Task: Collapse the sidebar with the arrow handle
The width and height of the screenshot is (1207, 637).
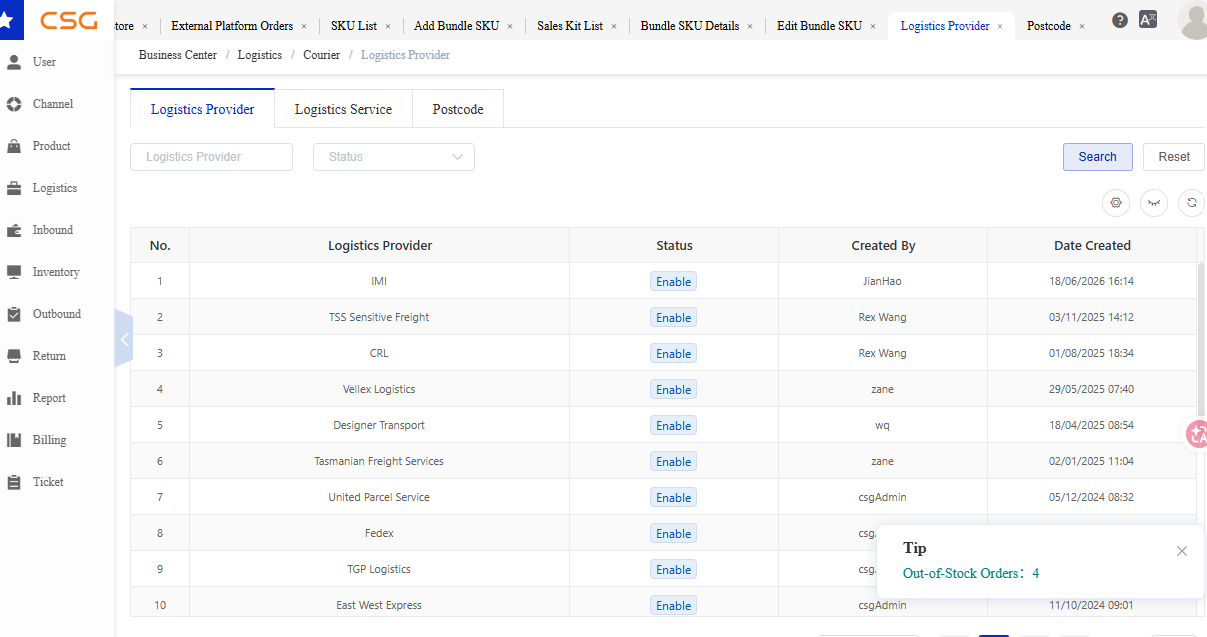Action: [x=124, y=339]
